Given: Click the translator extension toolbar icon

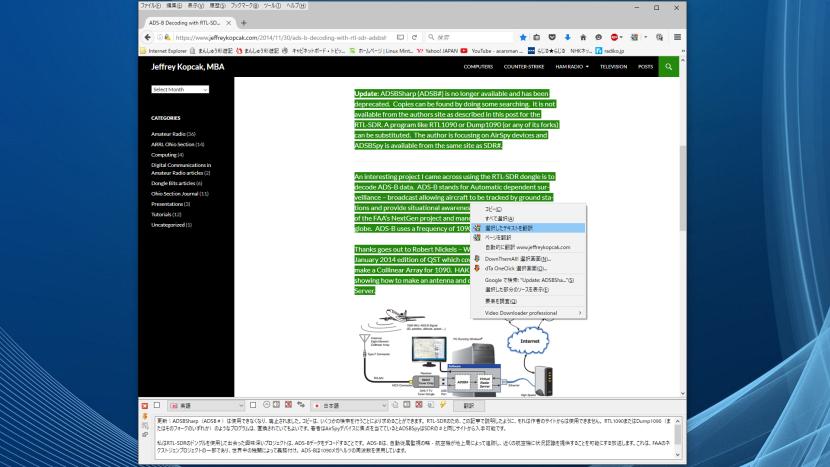Looking at the screenshot, I should tap(634, 37).
